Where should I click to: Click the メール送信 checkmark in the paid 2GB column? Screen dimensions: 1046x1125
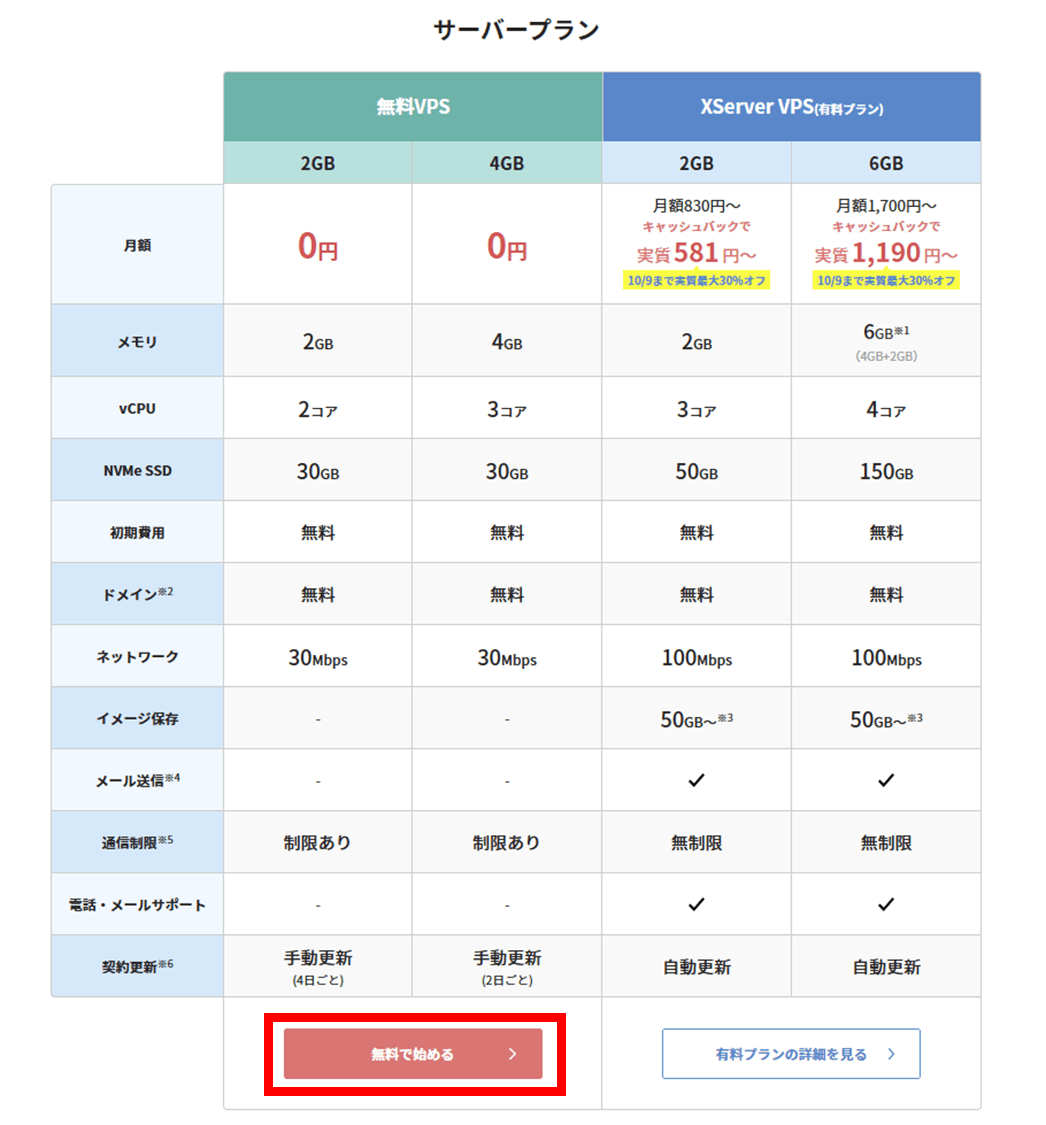[x=696, y=780]
